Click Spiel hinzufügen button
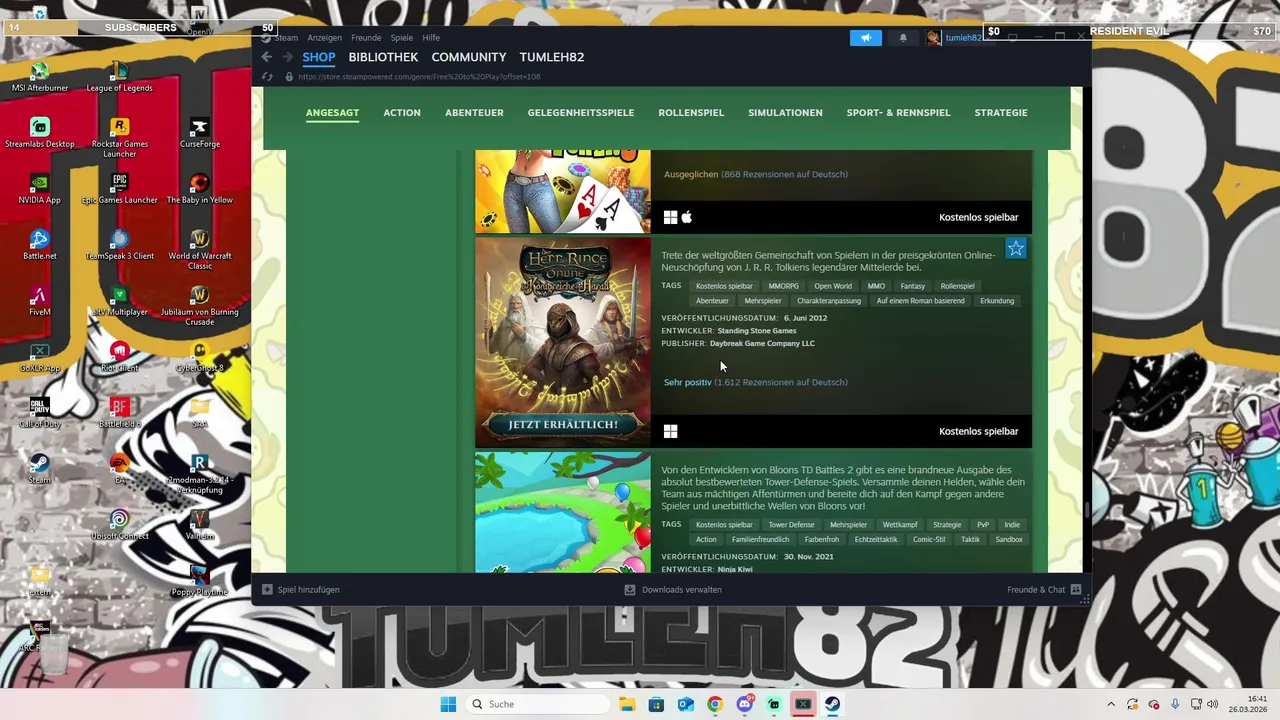Screen dimensions: 1280x720 tap(301, 590)
